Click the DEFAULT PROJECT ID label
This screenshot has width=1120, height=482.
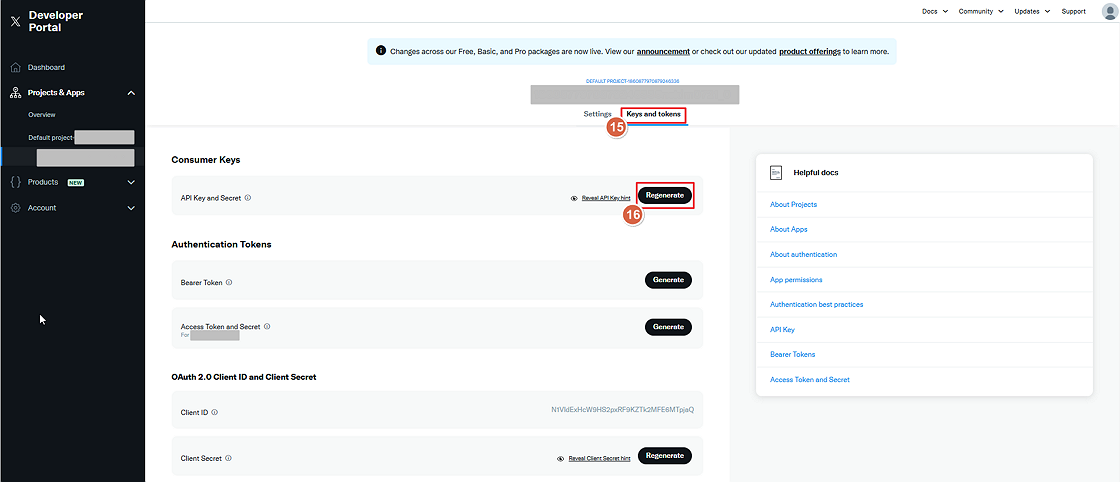coord(632,81)
